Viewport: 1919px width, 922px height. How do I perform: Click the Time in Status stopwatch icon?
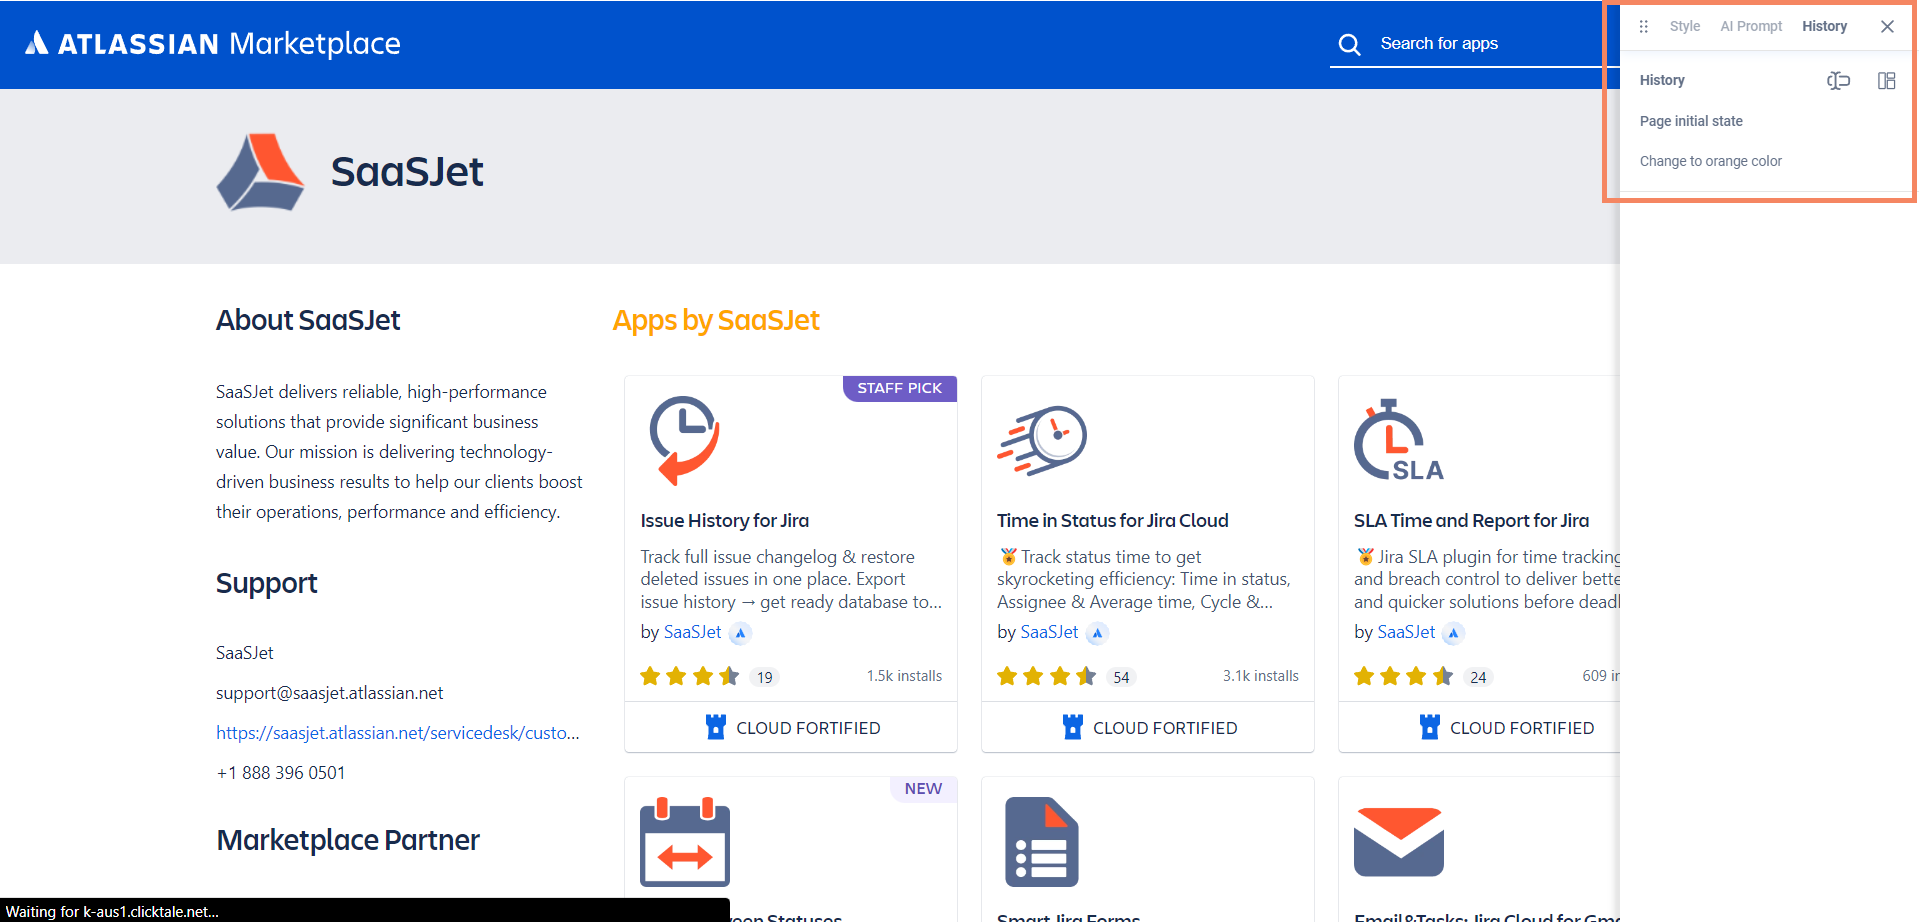point(1042,440)
